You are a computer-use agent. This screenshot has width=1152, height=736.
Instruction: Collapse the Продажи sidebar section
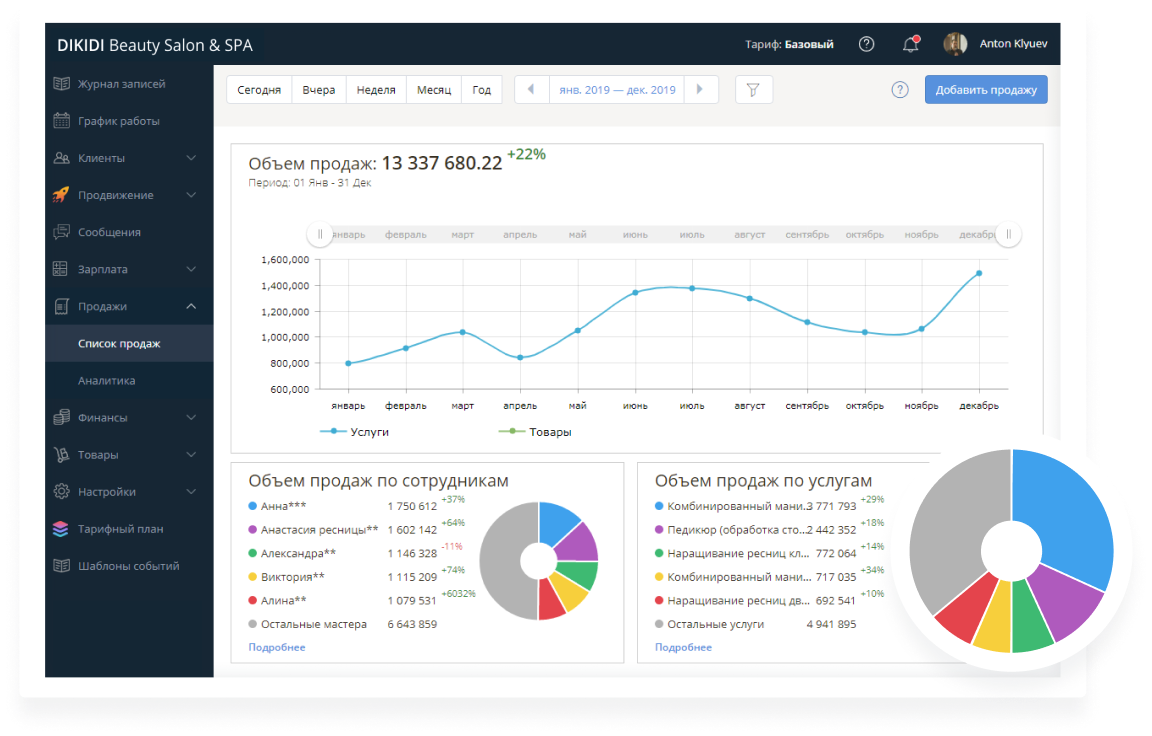191,306
